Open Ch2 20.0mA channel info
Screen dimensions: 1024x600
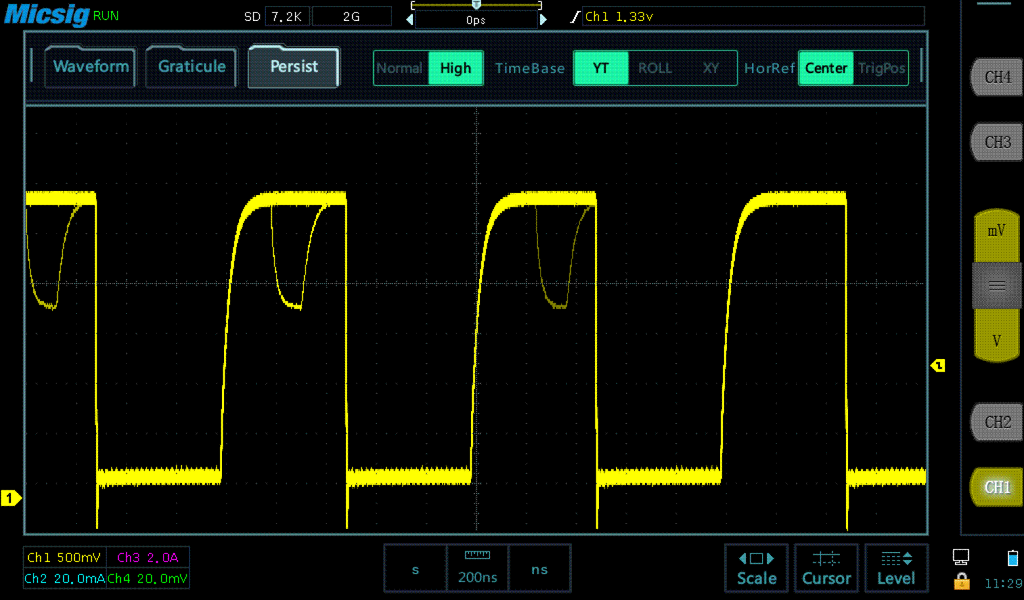coord(64,578)
